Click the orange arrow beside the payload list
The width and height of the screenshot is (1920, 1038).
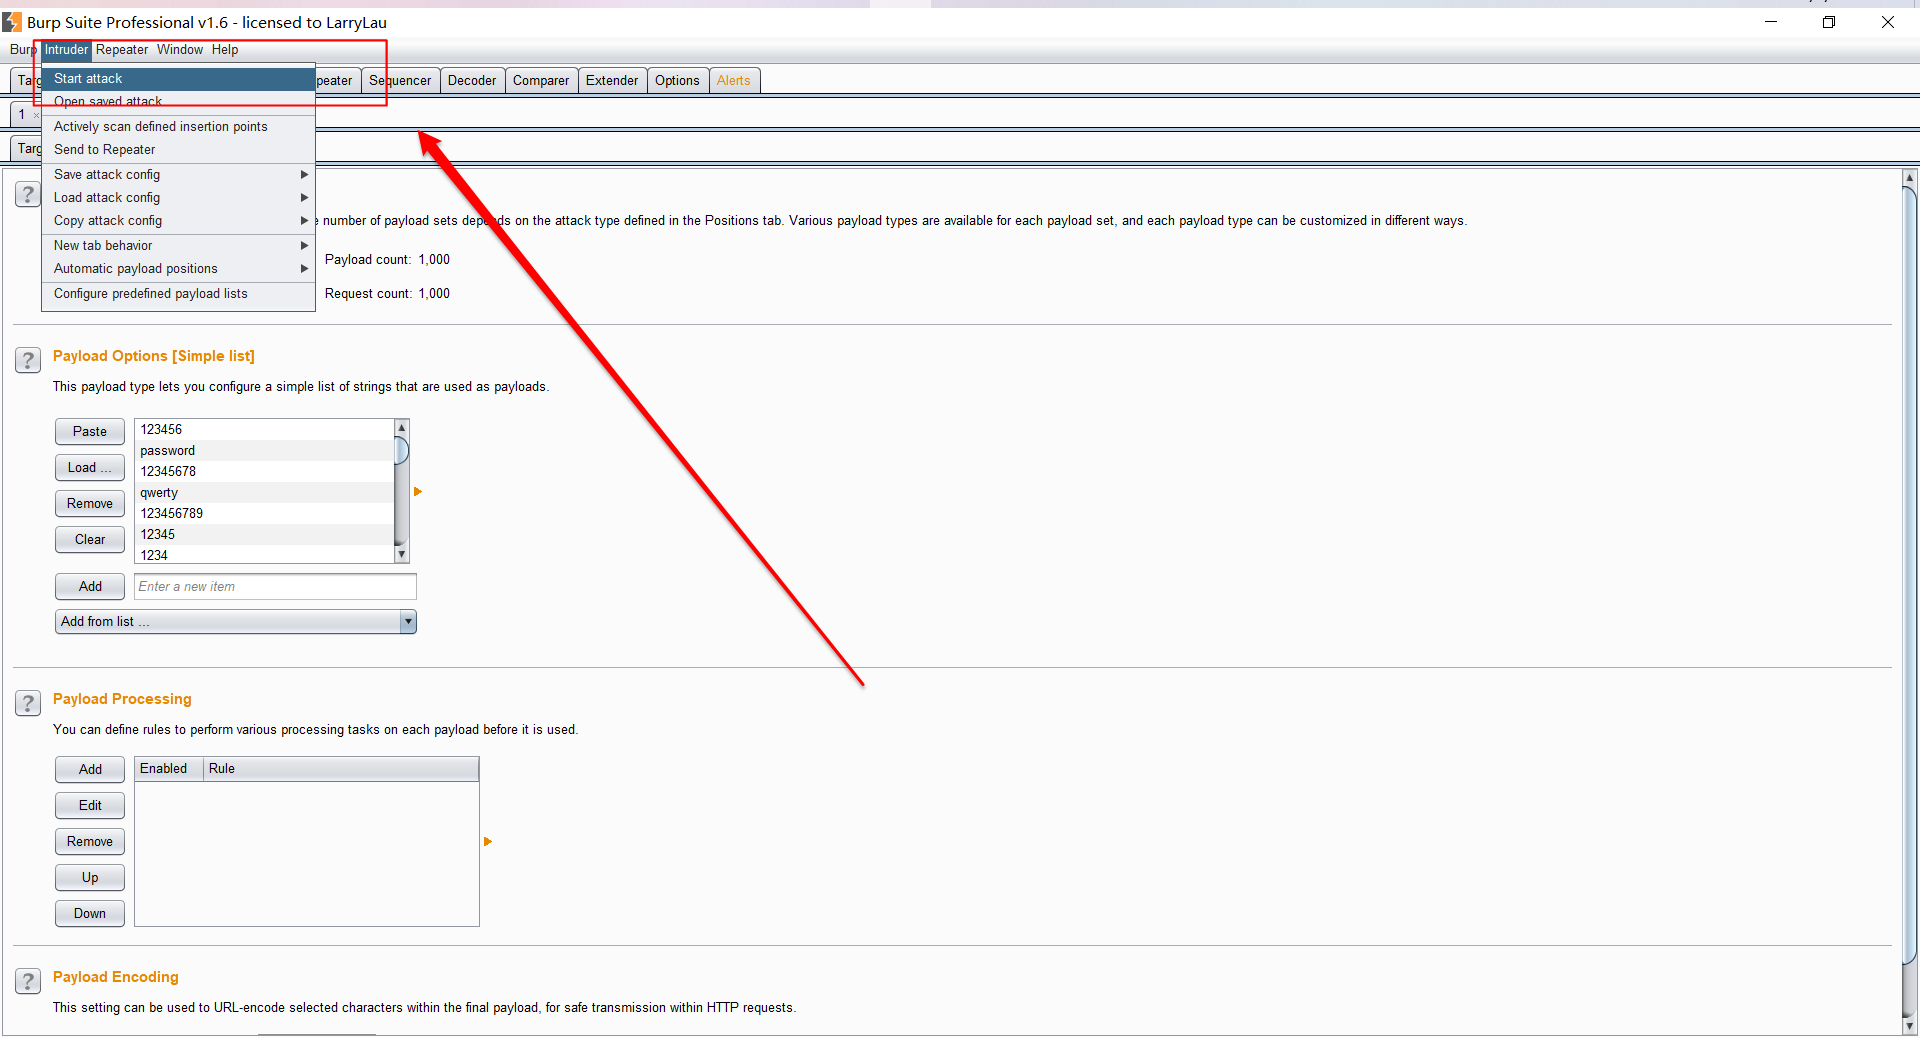point(418,492)
